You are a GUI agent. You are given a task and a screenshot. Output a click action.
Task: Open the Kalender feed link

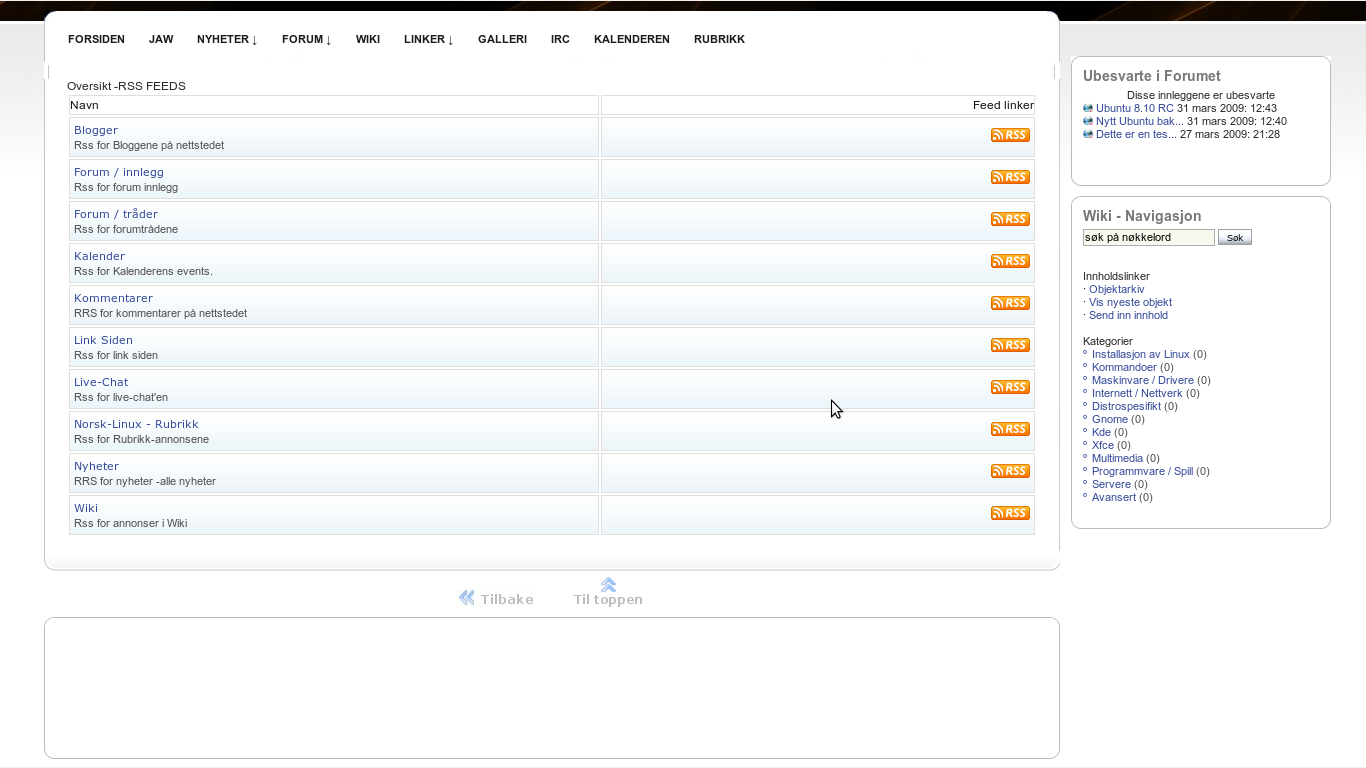tap(99, 256)
